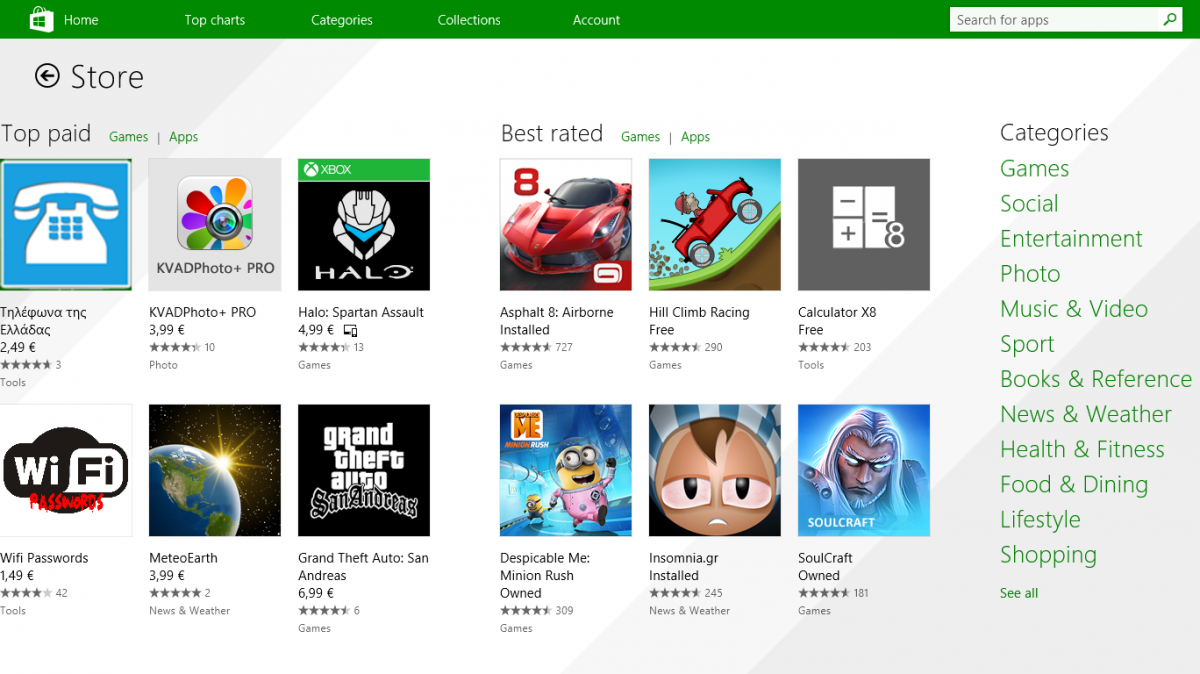Open the Lifestyle category
Image resolution: width=1200 pixels, height=674 pixels.
pos(1040,520)
